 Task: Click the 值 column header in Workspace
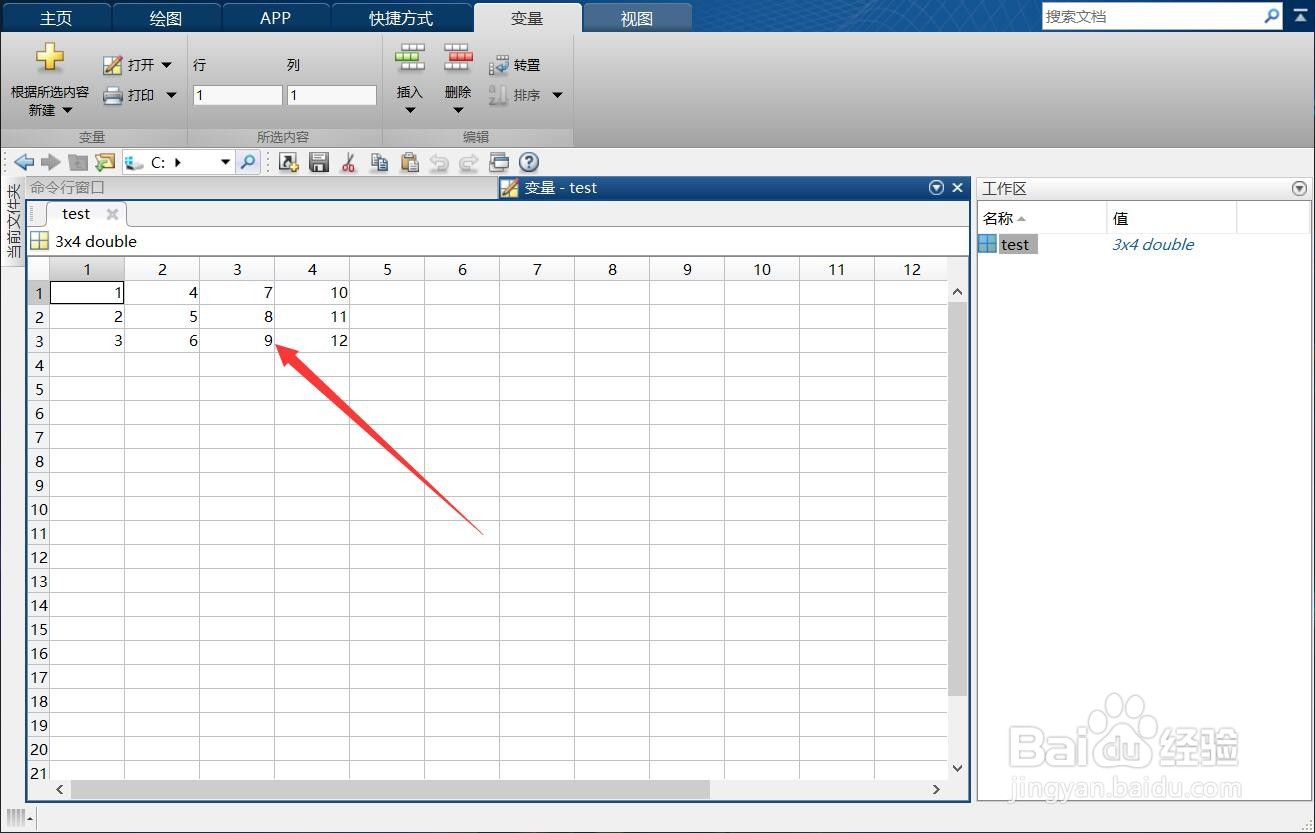point(1172,218)
